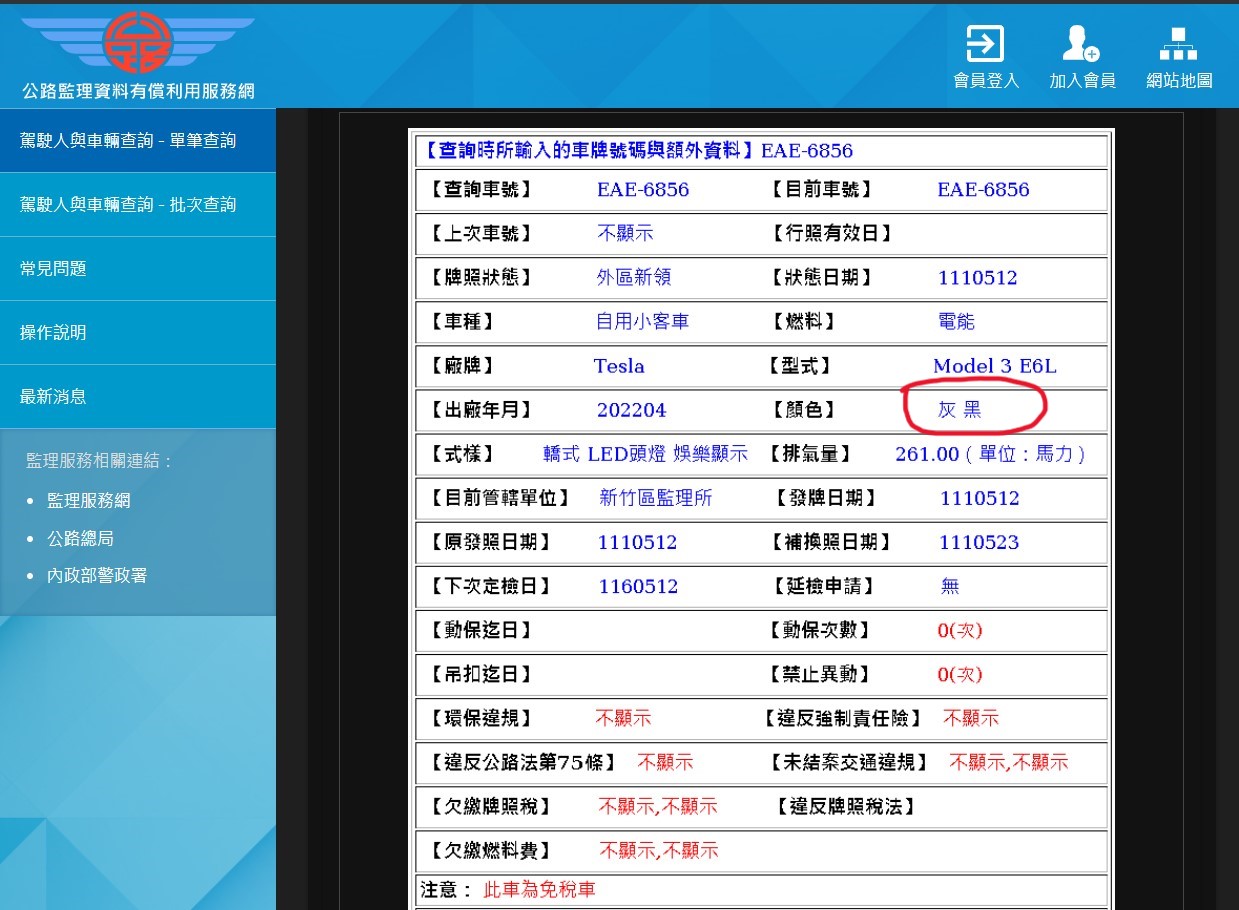Open 最新消息 sidebar item
Viewport: 1239px width, 910px height.
pyautogui.click(x=54, y=397)
